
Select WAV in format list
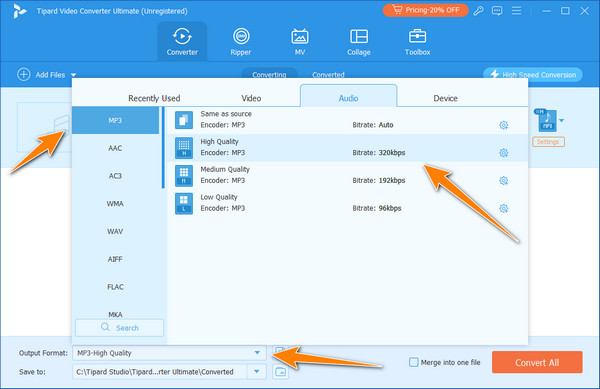(x=115, y=231)
